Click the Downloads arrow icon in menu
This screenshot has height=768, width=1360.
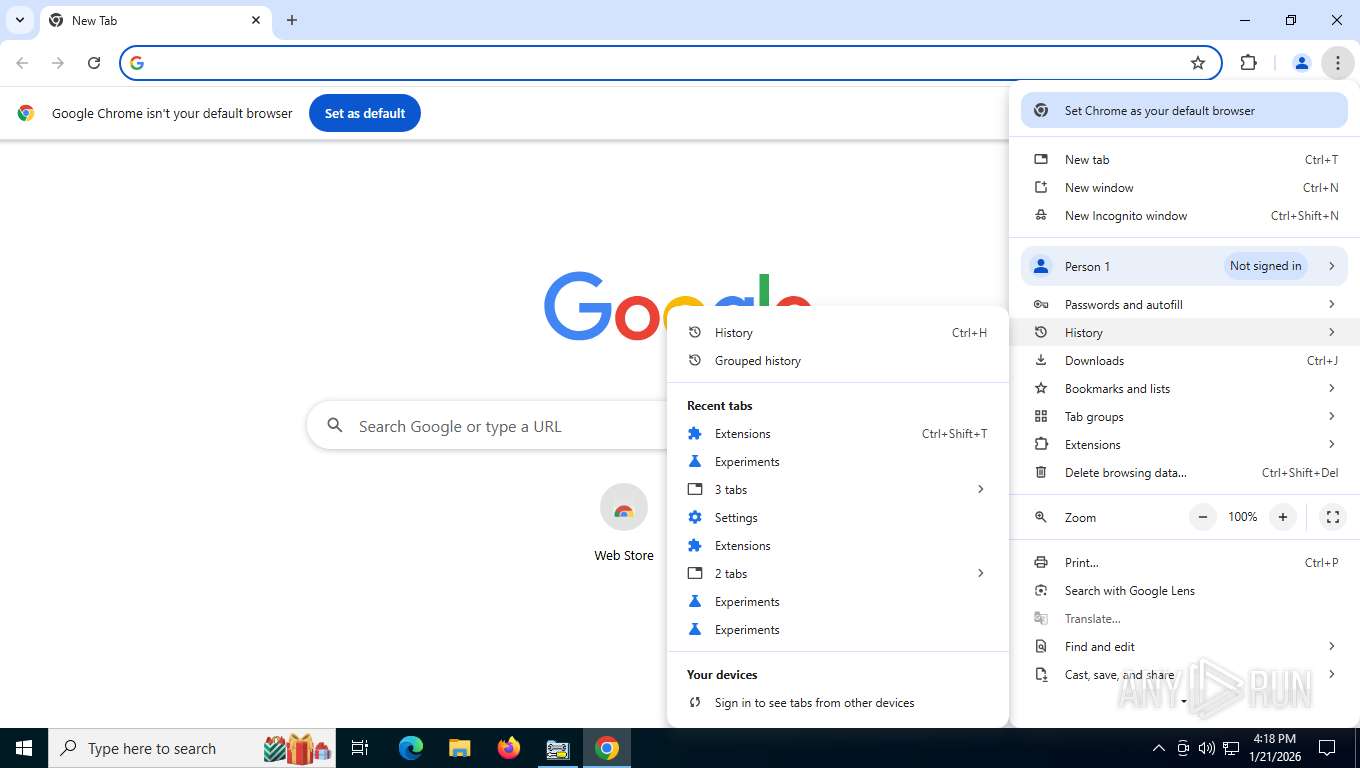coord(1041,361)
